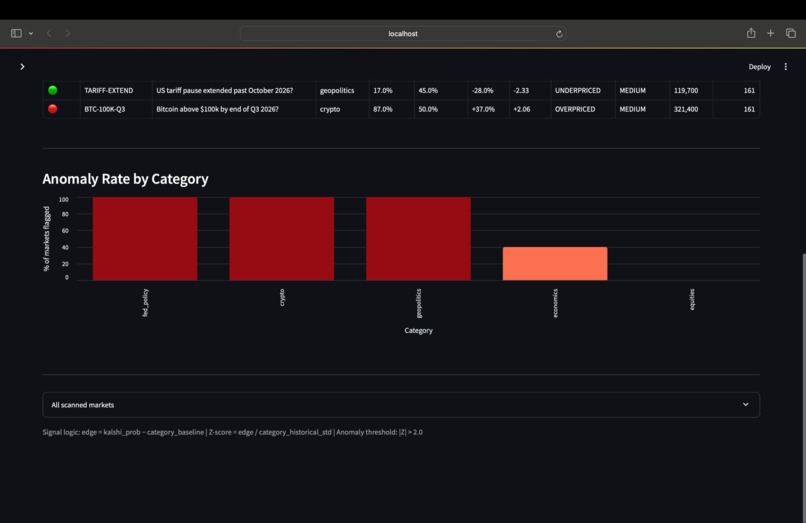Click the equities axis label
The image size is (806, 523).
pos(692,299)
